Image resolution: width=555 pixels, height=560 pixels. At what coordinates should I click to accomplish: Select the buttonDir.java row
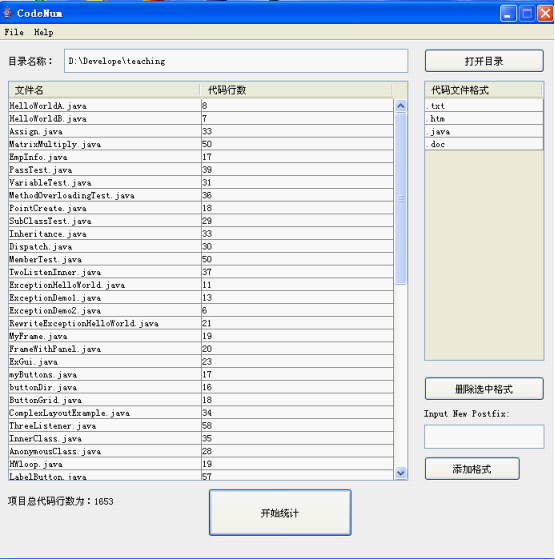tap(201, 388)
